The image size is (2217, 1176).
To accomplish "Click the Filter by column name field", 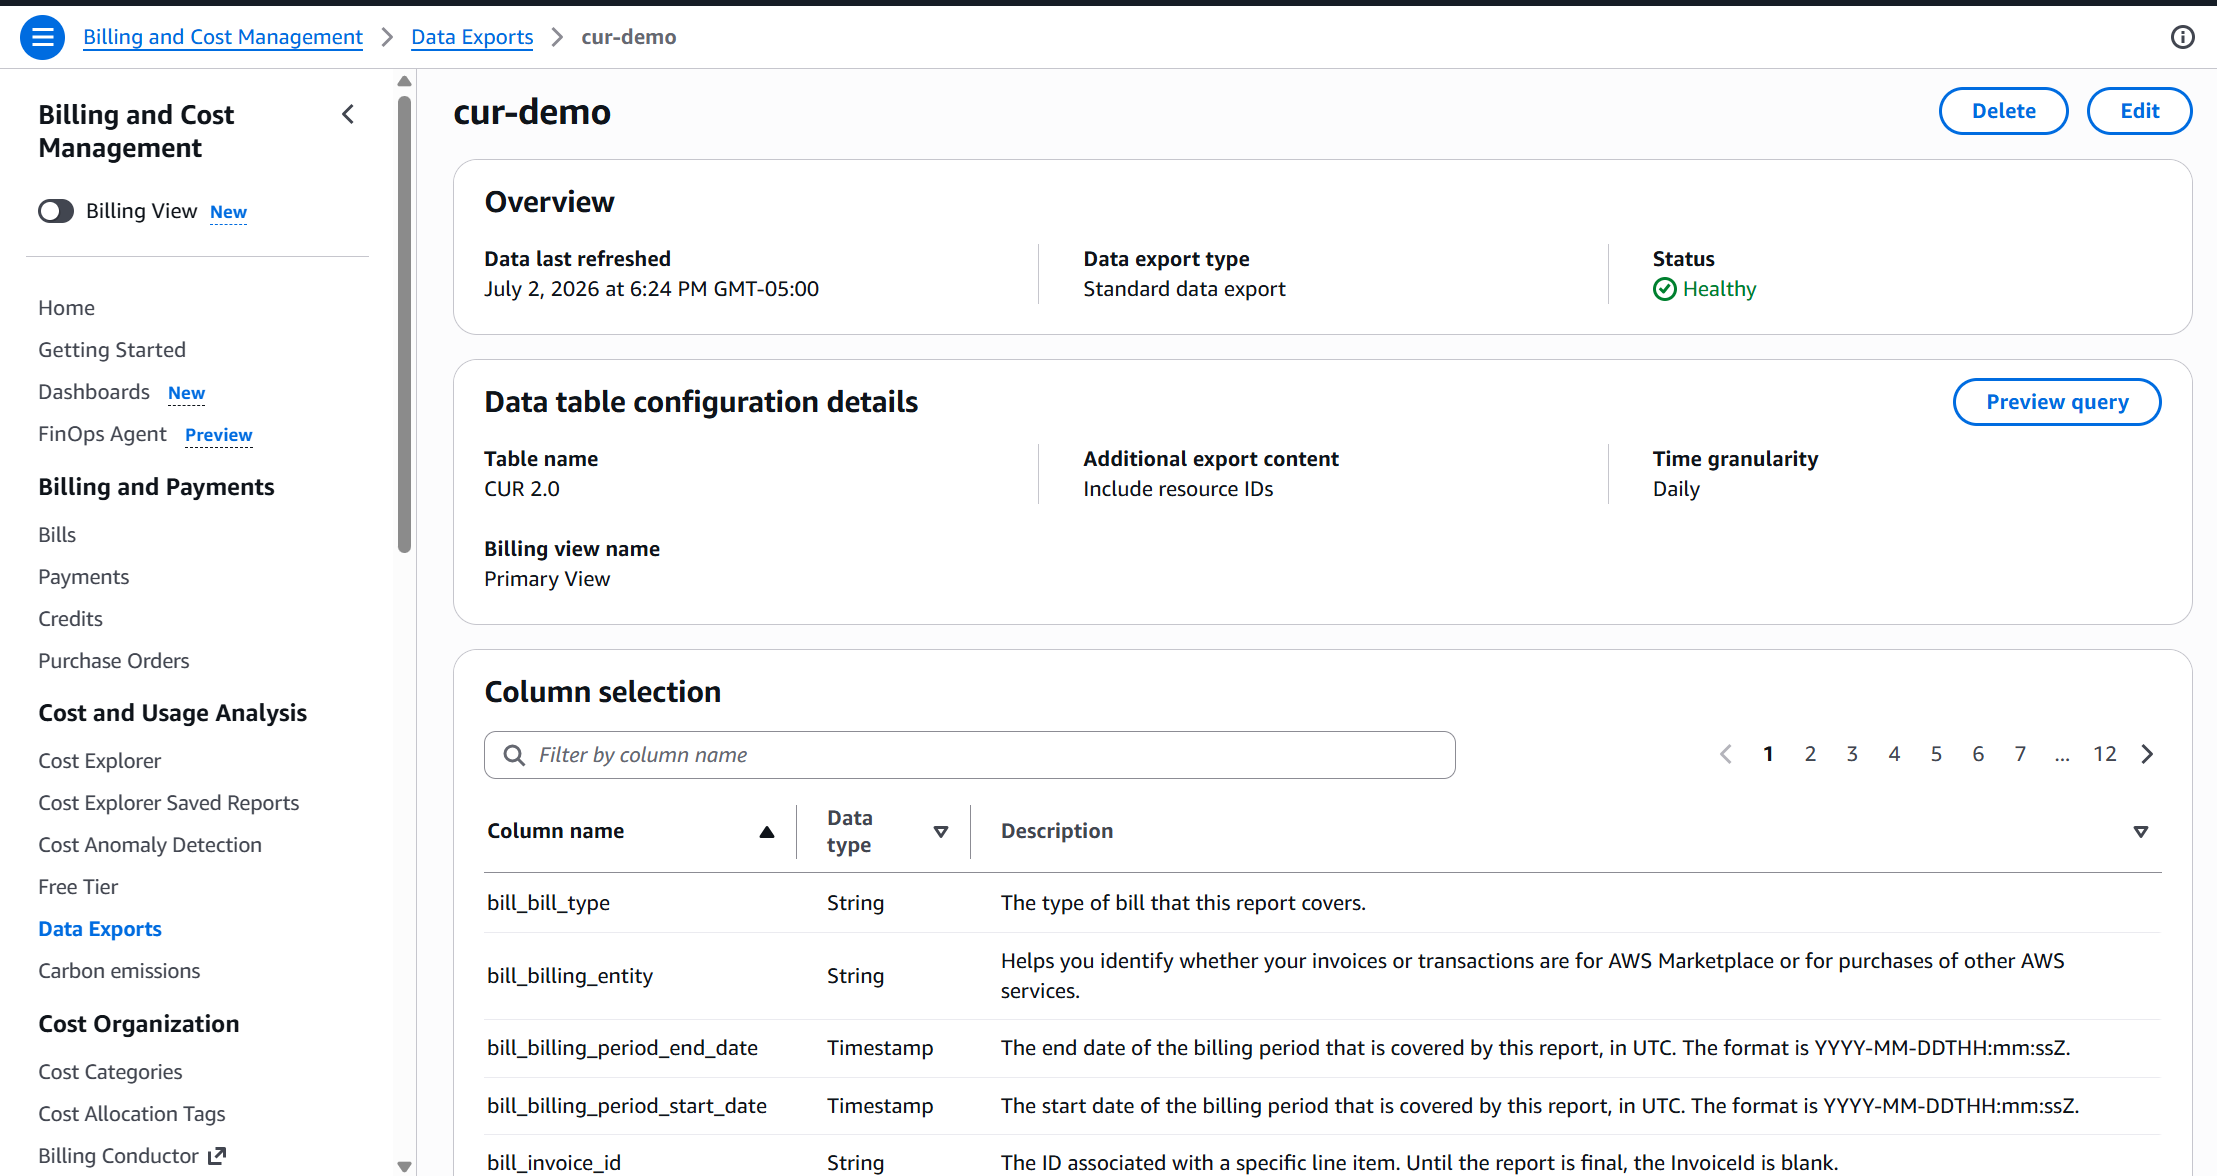I will click(970, 755).
